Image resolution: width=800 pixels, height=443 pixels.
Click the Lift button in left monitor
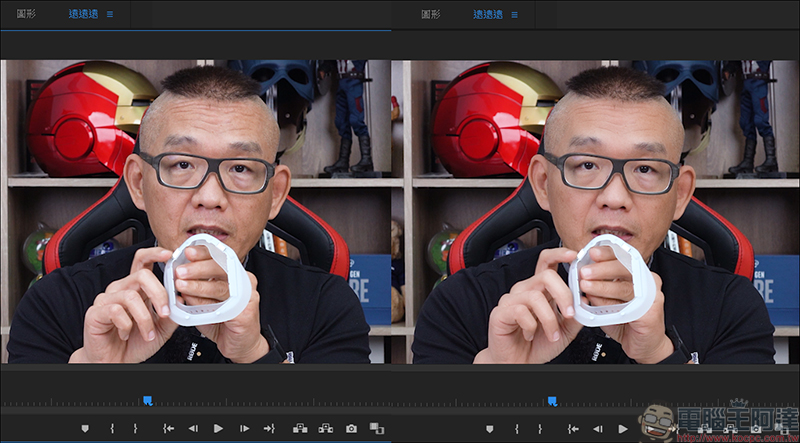[x=300, y=428]
